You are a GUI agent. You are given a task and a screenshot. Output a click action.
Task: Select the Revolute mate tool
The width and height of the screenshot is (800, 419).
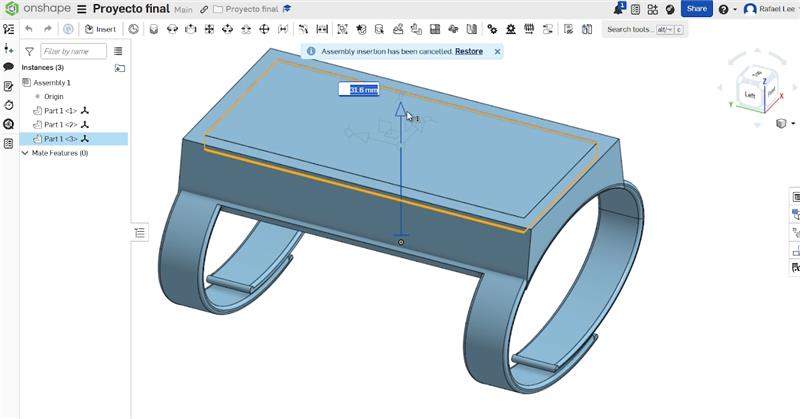tap(172, 29)
